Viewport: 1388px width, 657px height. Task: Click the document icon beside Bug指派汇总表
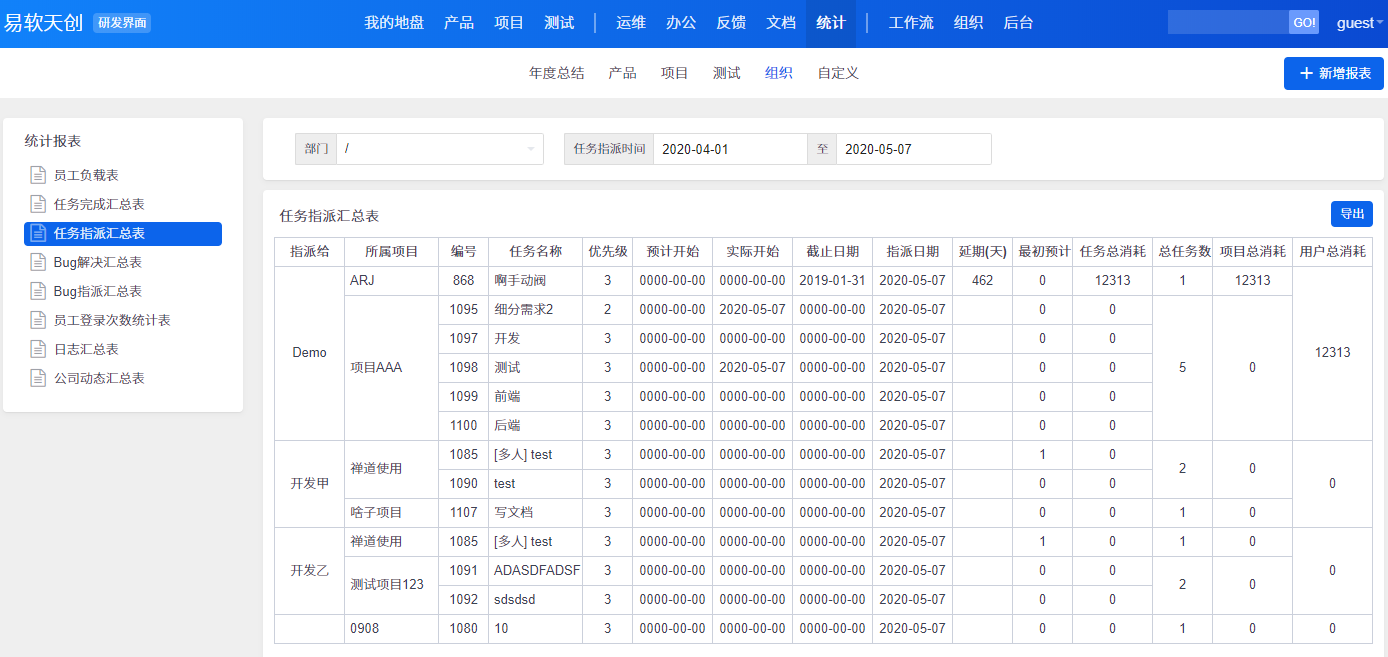click(x=38, y=291)
